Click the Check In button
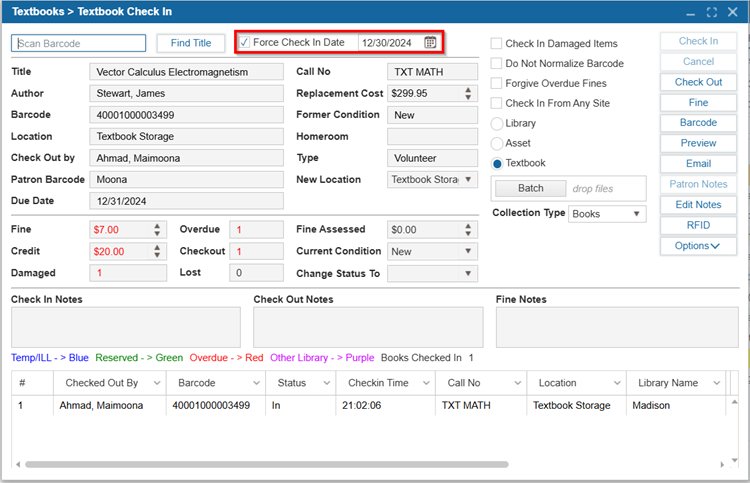 tap(698, 41)
